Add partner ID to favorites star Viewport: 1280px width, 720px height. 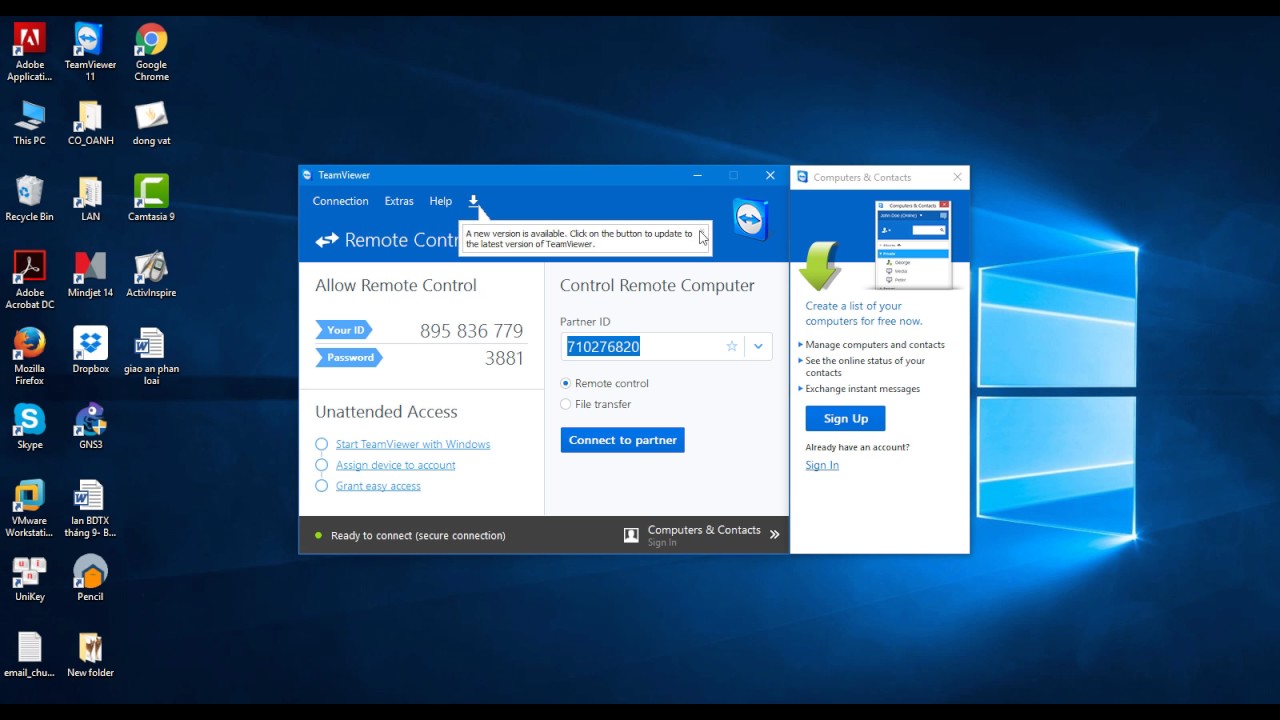click(x=732, y=346)
